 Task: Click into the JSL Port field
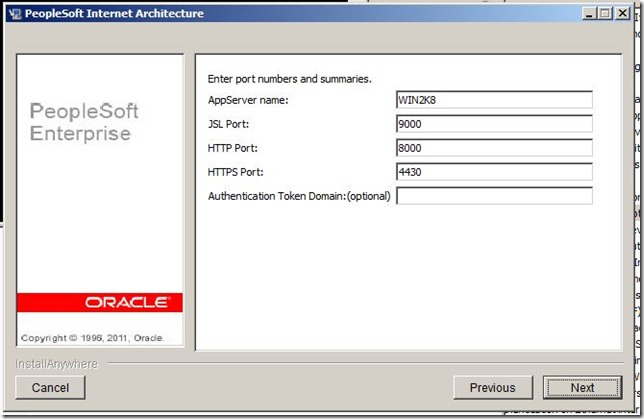click(494, 124)
